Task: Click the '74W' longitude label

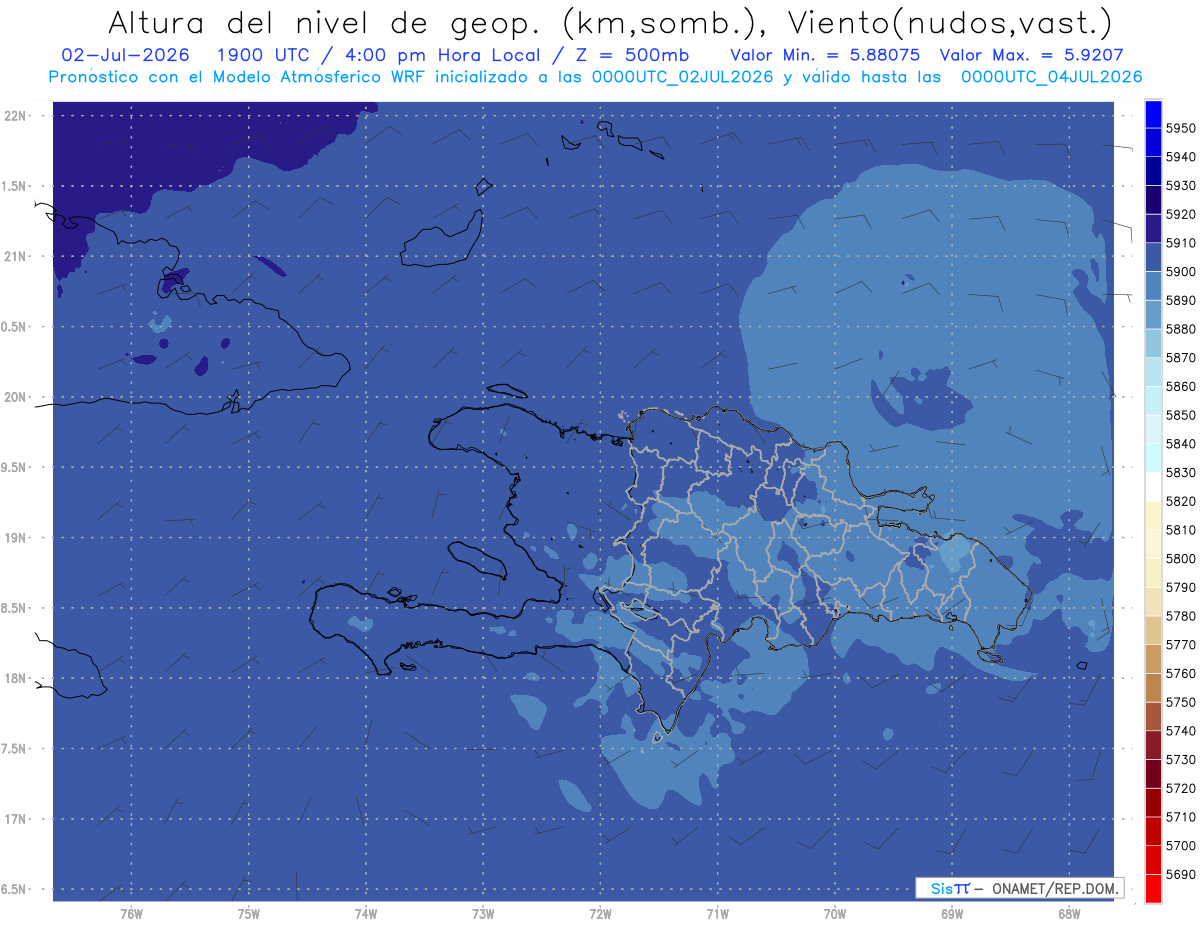Action: point(365,913)
